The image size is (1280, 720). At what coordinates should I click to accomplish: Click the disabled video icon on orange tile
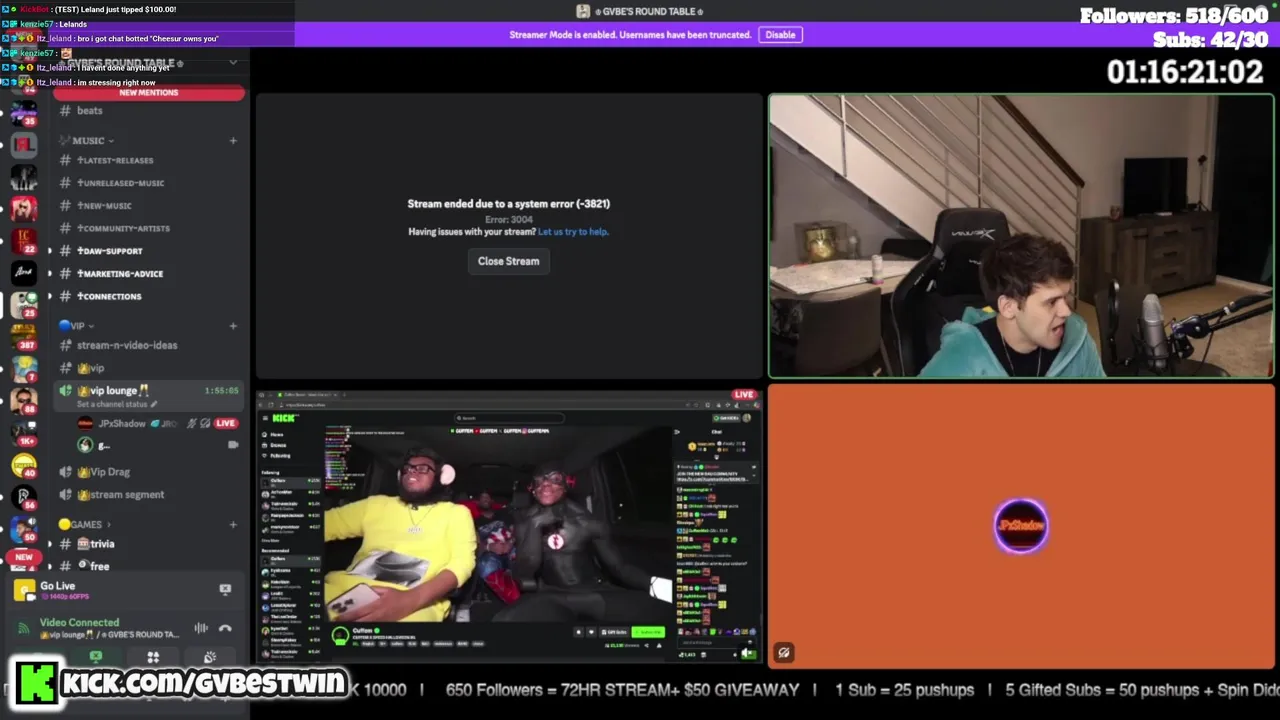(x=784, y=652)
